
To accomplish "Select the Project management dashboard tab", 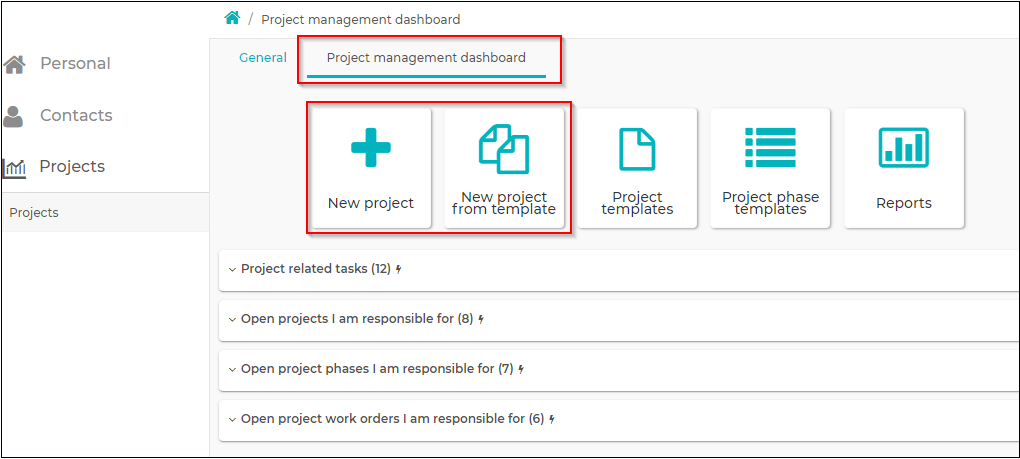I will coord(426,58).
